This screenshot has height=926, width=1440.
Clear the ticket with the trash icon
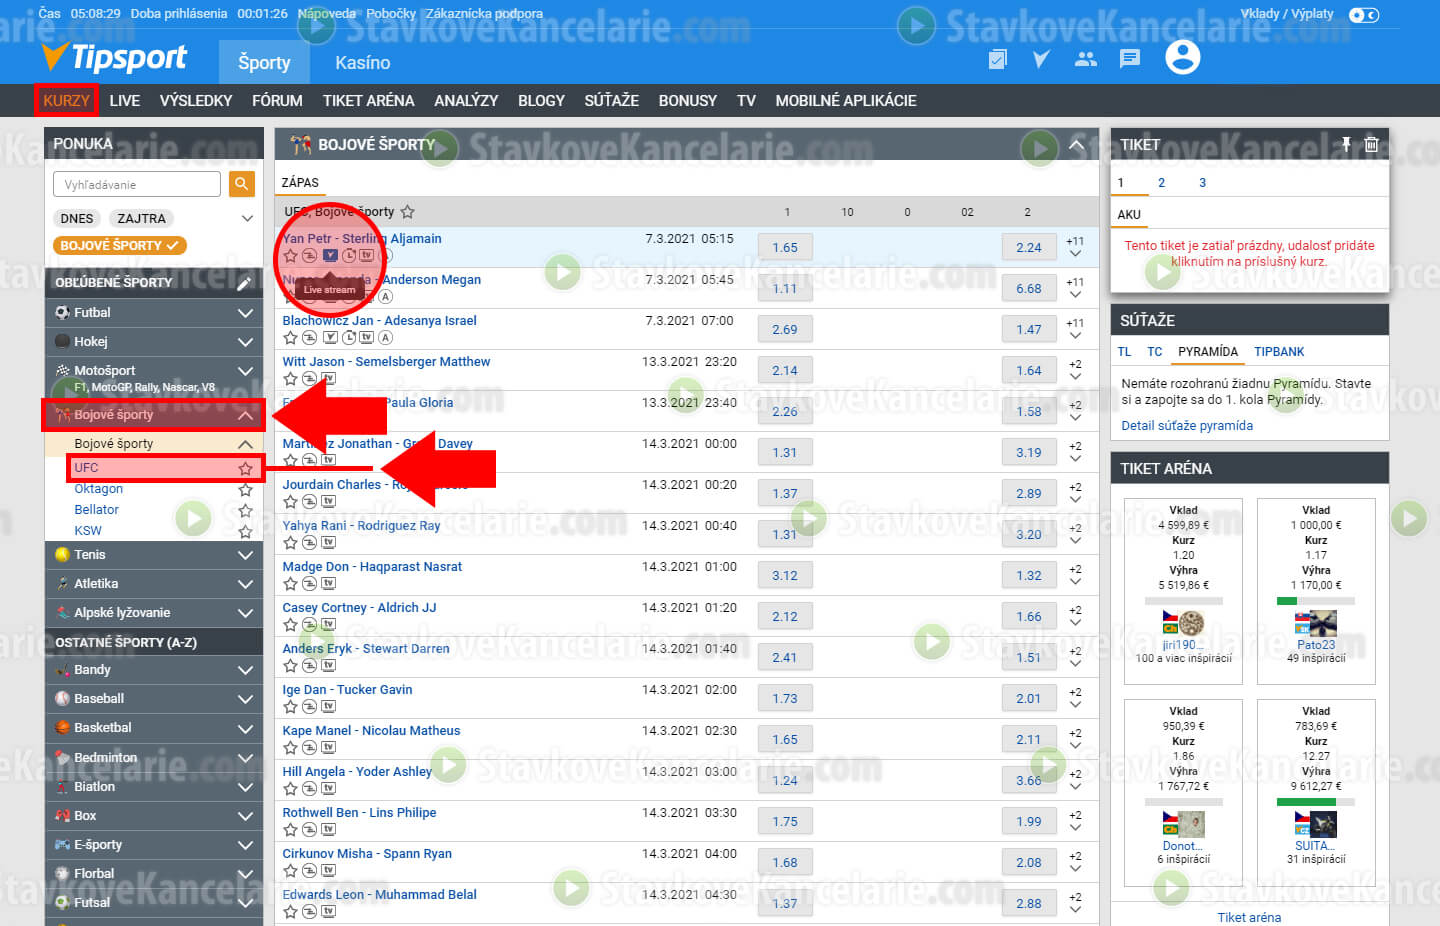(1371, 144)
